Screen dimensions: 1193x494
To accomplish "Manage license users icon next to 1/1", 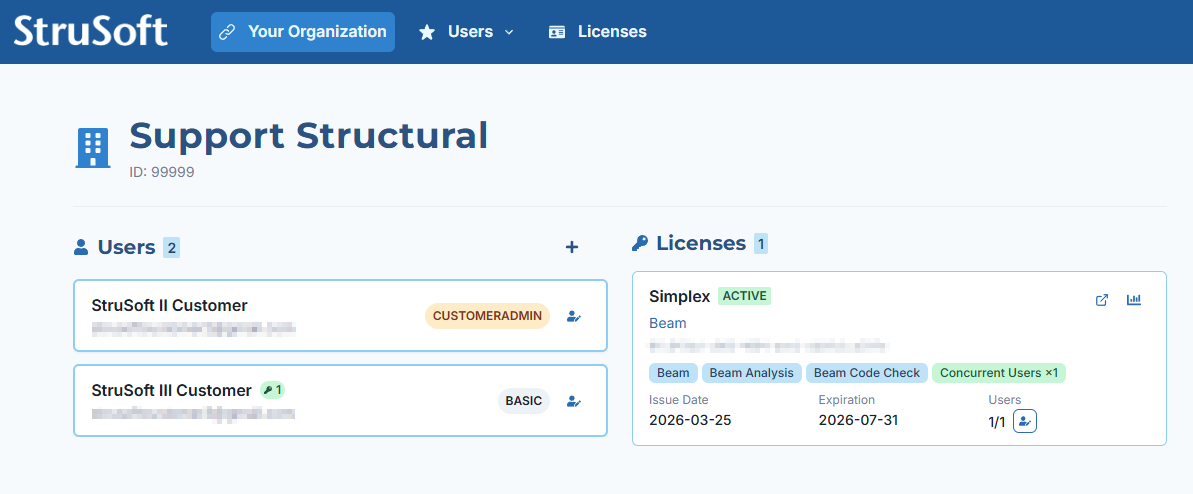I will [1025, 421].
